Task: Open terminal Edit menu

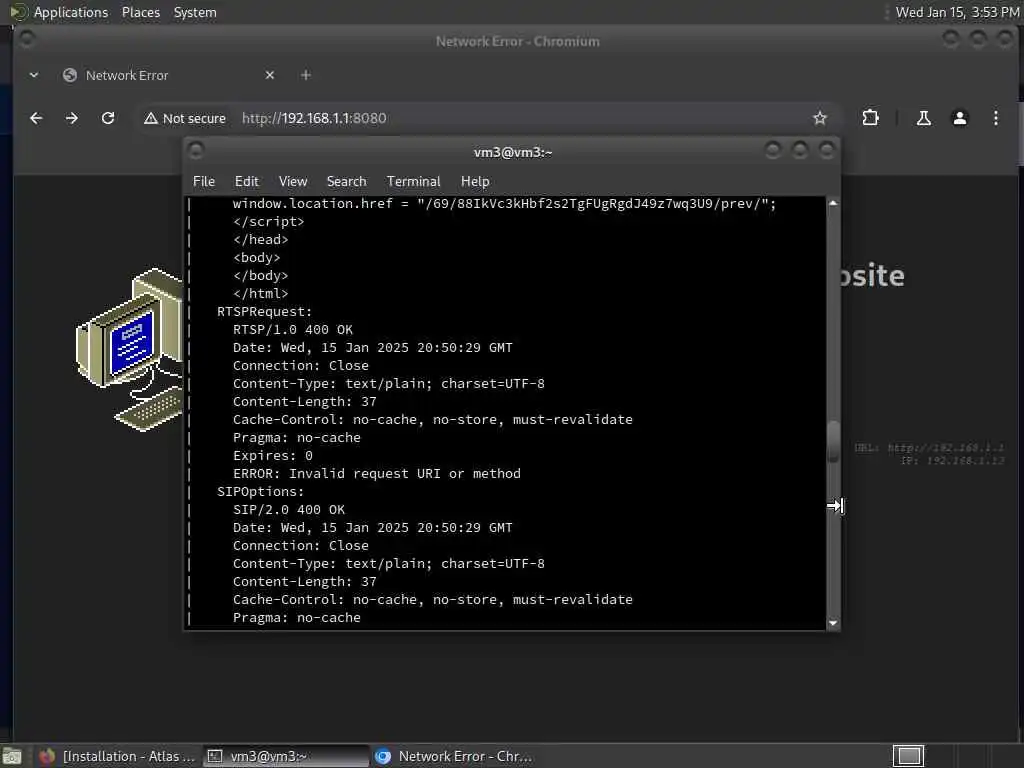Action: (x=247, y=182)
